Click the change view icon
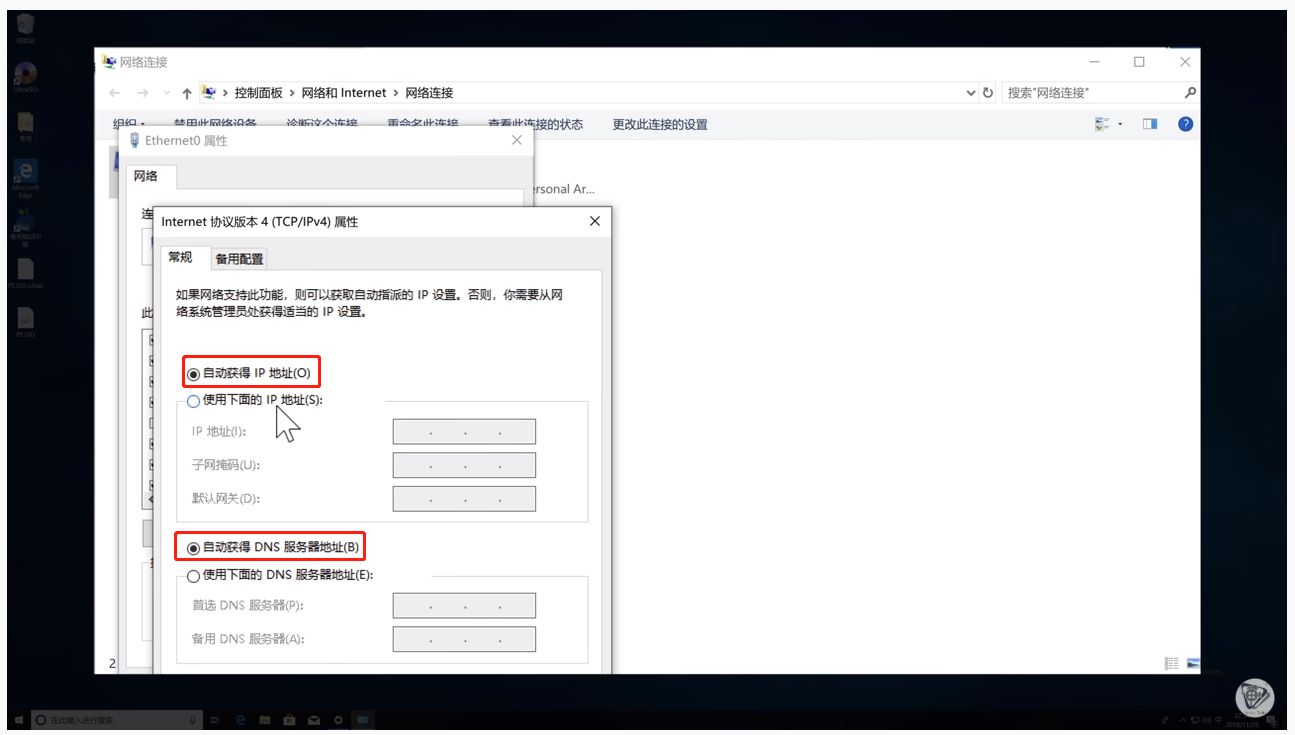1295x735 pixels. (x=1103, y=124)
